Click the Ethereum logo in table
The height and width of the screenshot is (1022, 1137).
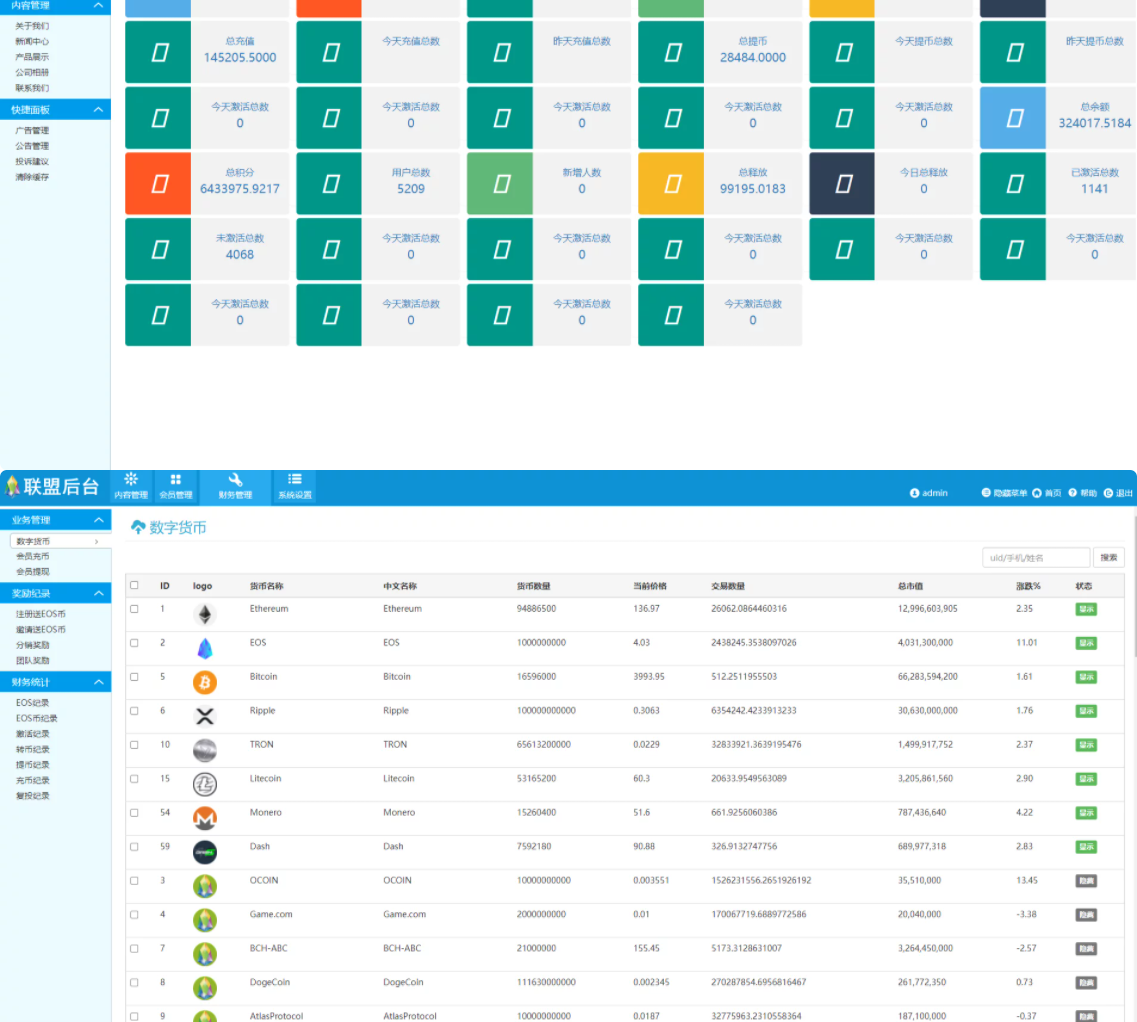204,615
